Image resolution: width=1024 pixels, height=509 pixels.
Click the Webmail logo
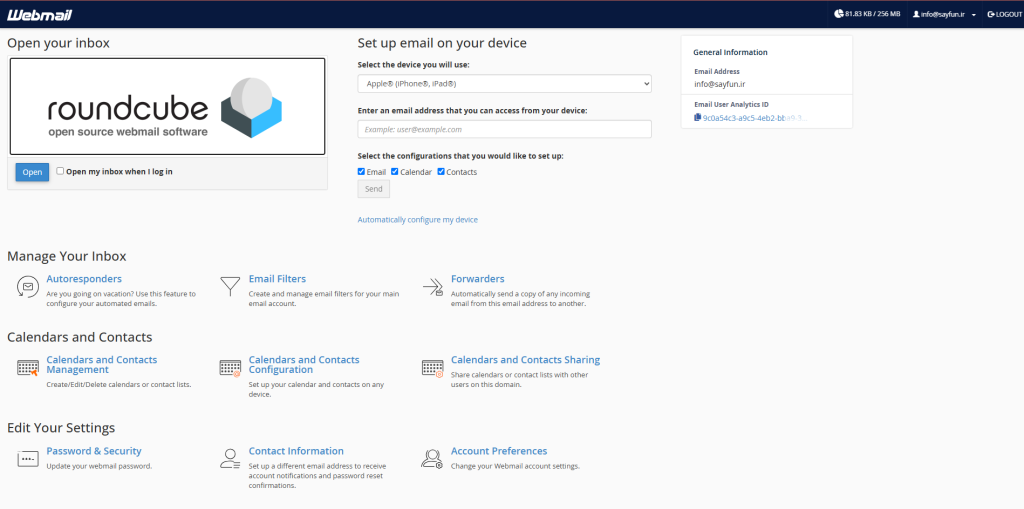[x=39, y=14]
